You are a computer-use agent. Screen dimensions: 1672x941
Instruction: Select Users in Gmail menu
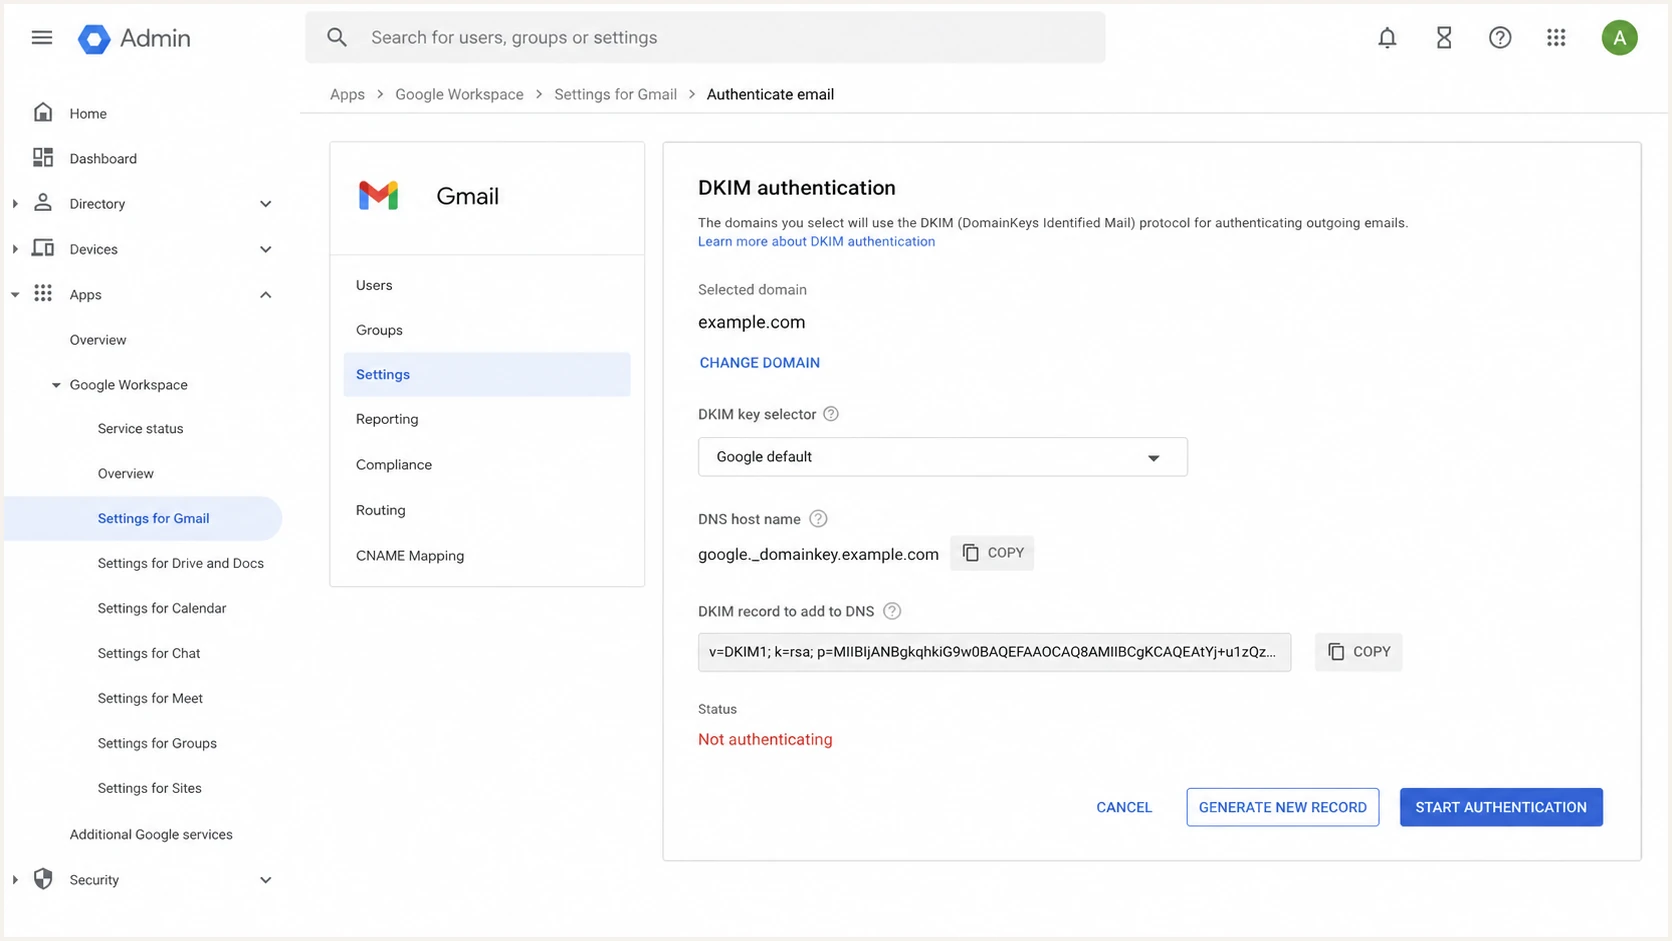tap(487, 285)
